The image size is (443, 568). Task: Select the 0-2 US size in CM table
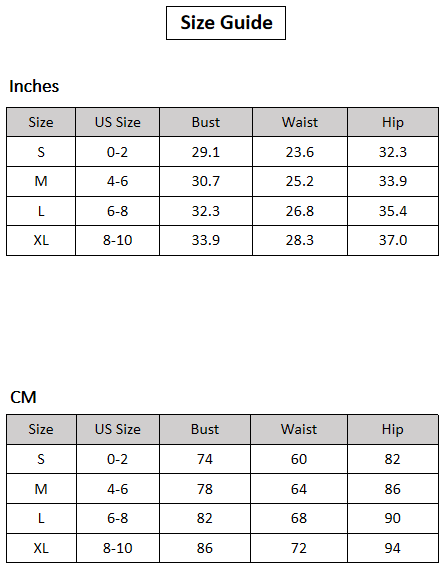point(118,459)
